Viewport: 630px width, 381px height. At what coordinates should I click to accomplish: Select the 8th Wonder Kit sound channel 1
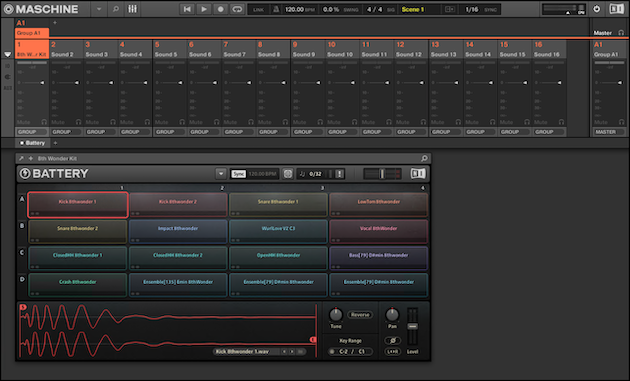click(32, 49)
